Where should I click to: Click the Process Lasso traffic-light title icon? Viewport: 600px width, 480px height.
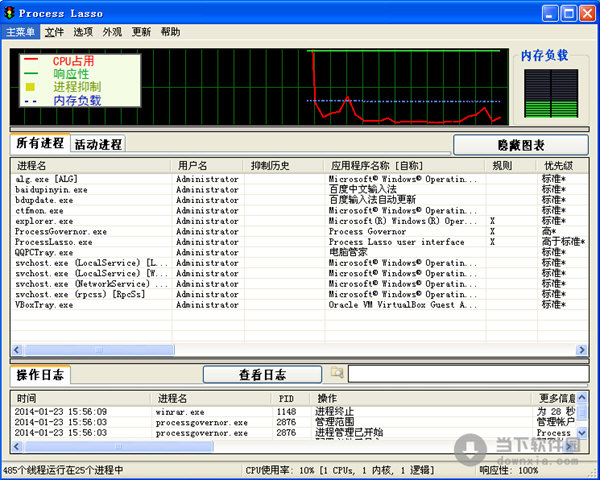pos(9,13)
